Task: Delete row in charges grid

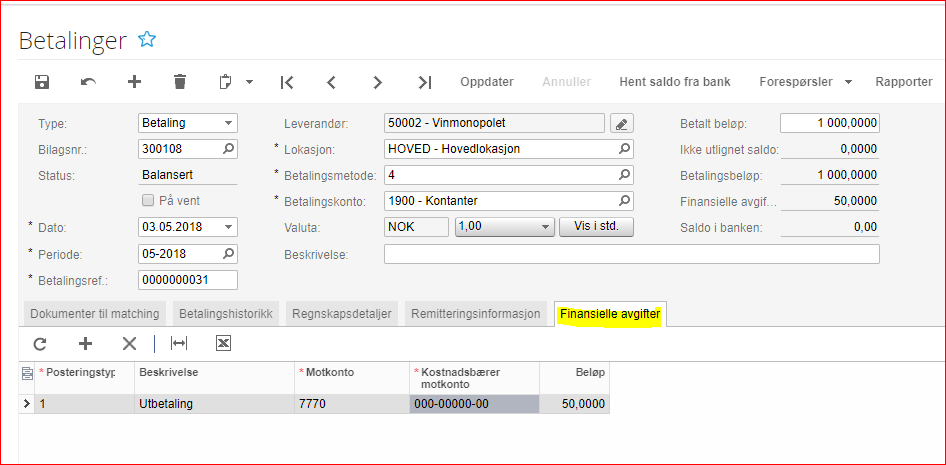Action: [129, 344]
